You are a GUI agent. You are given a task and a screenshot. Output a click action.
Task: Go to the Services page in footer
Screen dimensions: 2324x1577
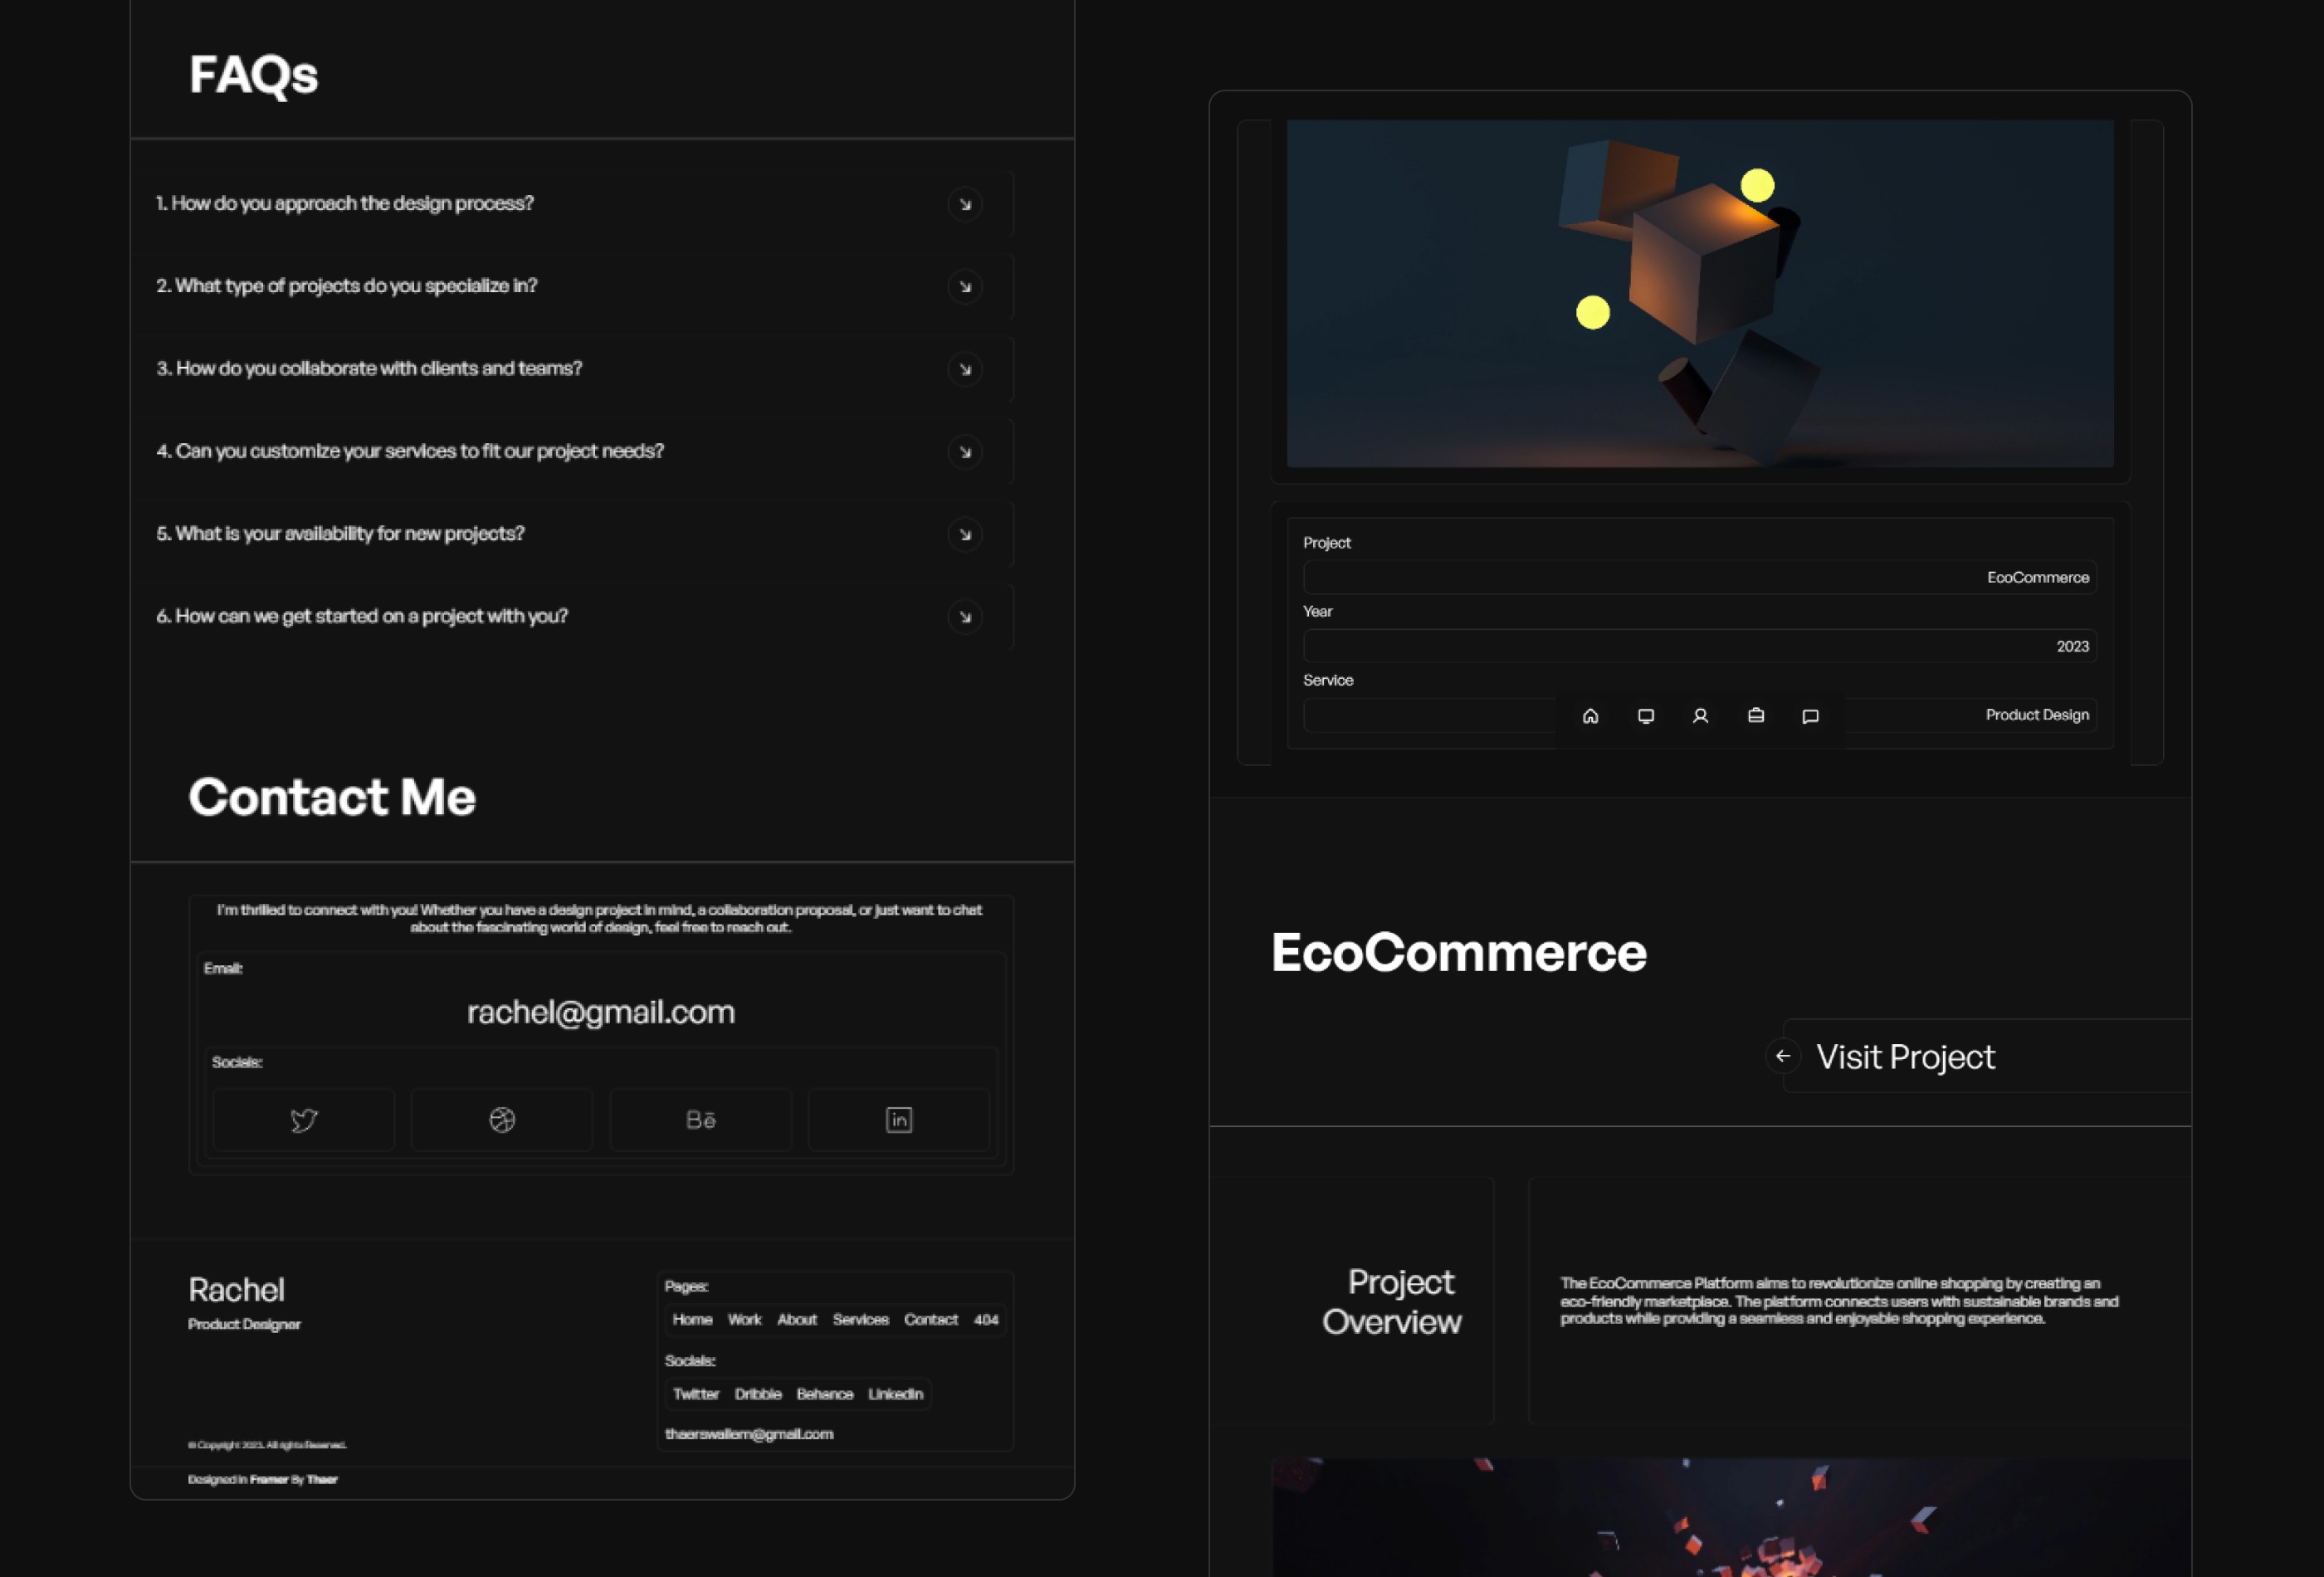click(860, 1319)
